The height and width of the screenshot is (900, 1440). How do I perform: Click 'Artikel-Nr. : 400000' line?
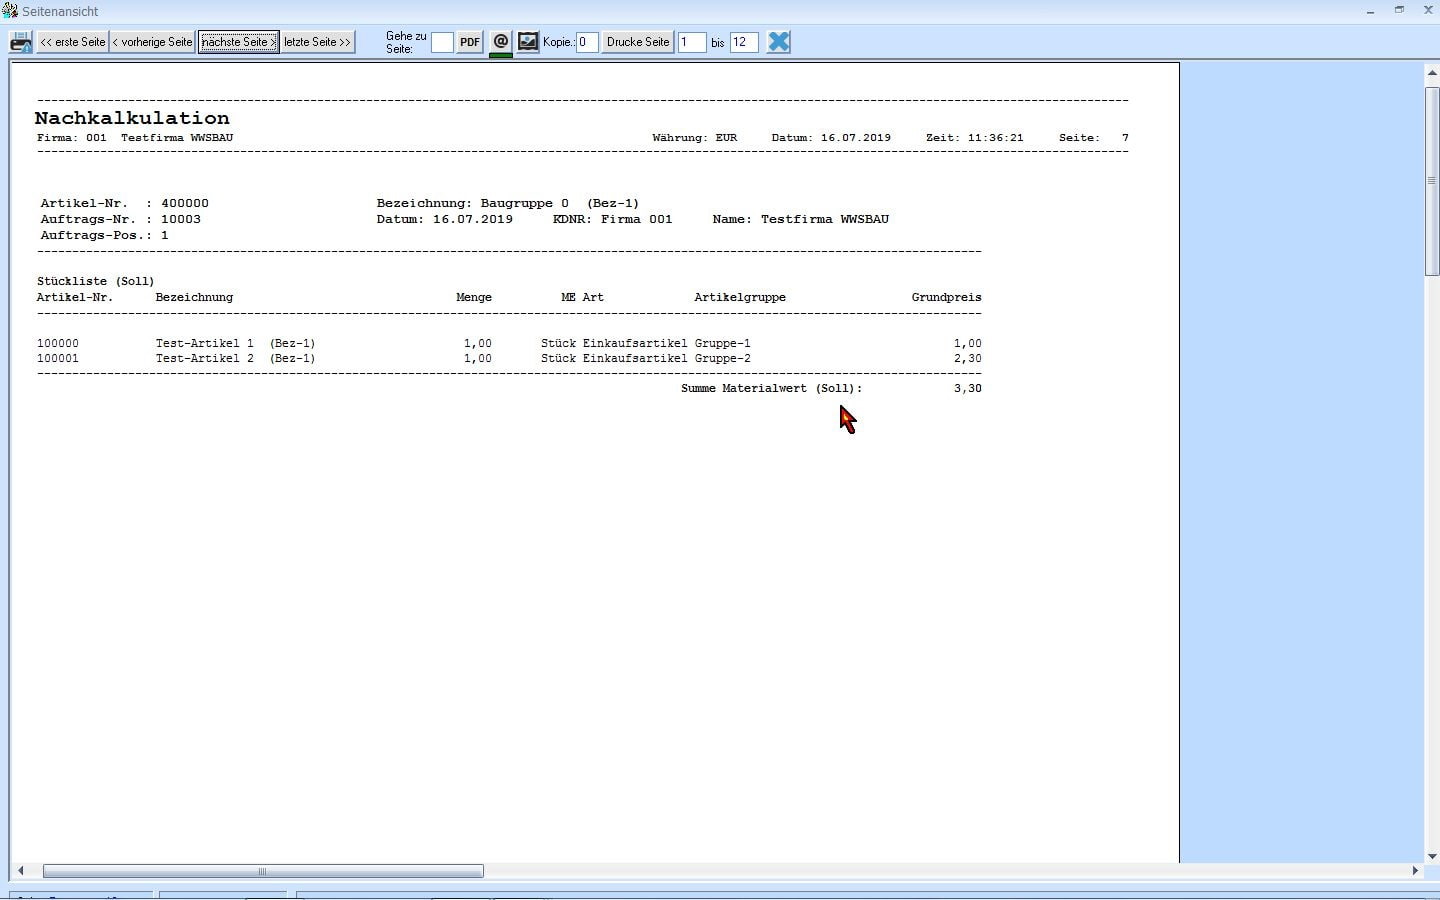click(125, 203)
